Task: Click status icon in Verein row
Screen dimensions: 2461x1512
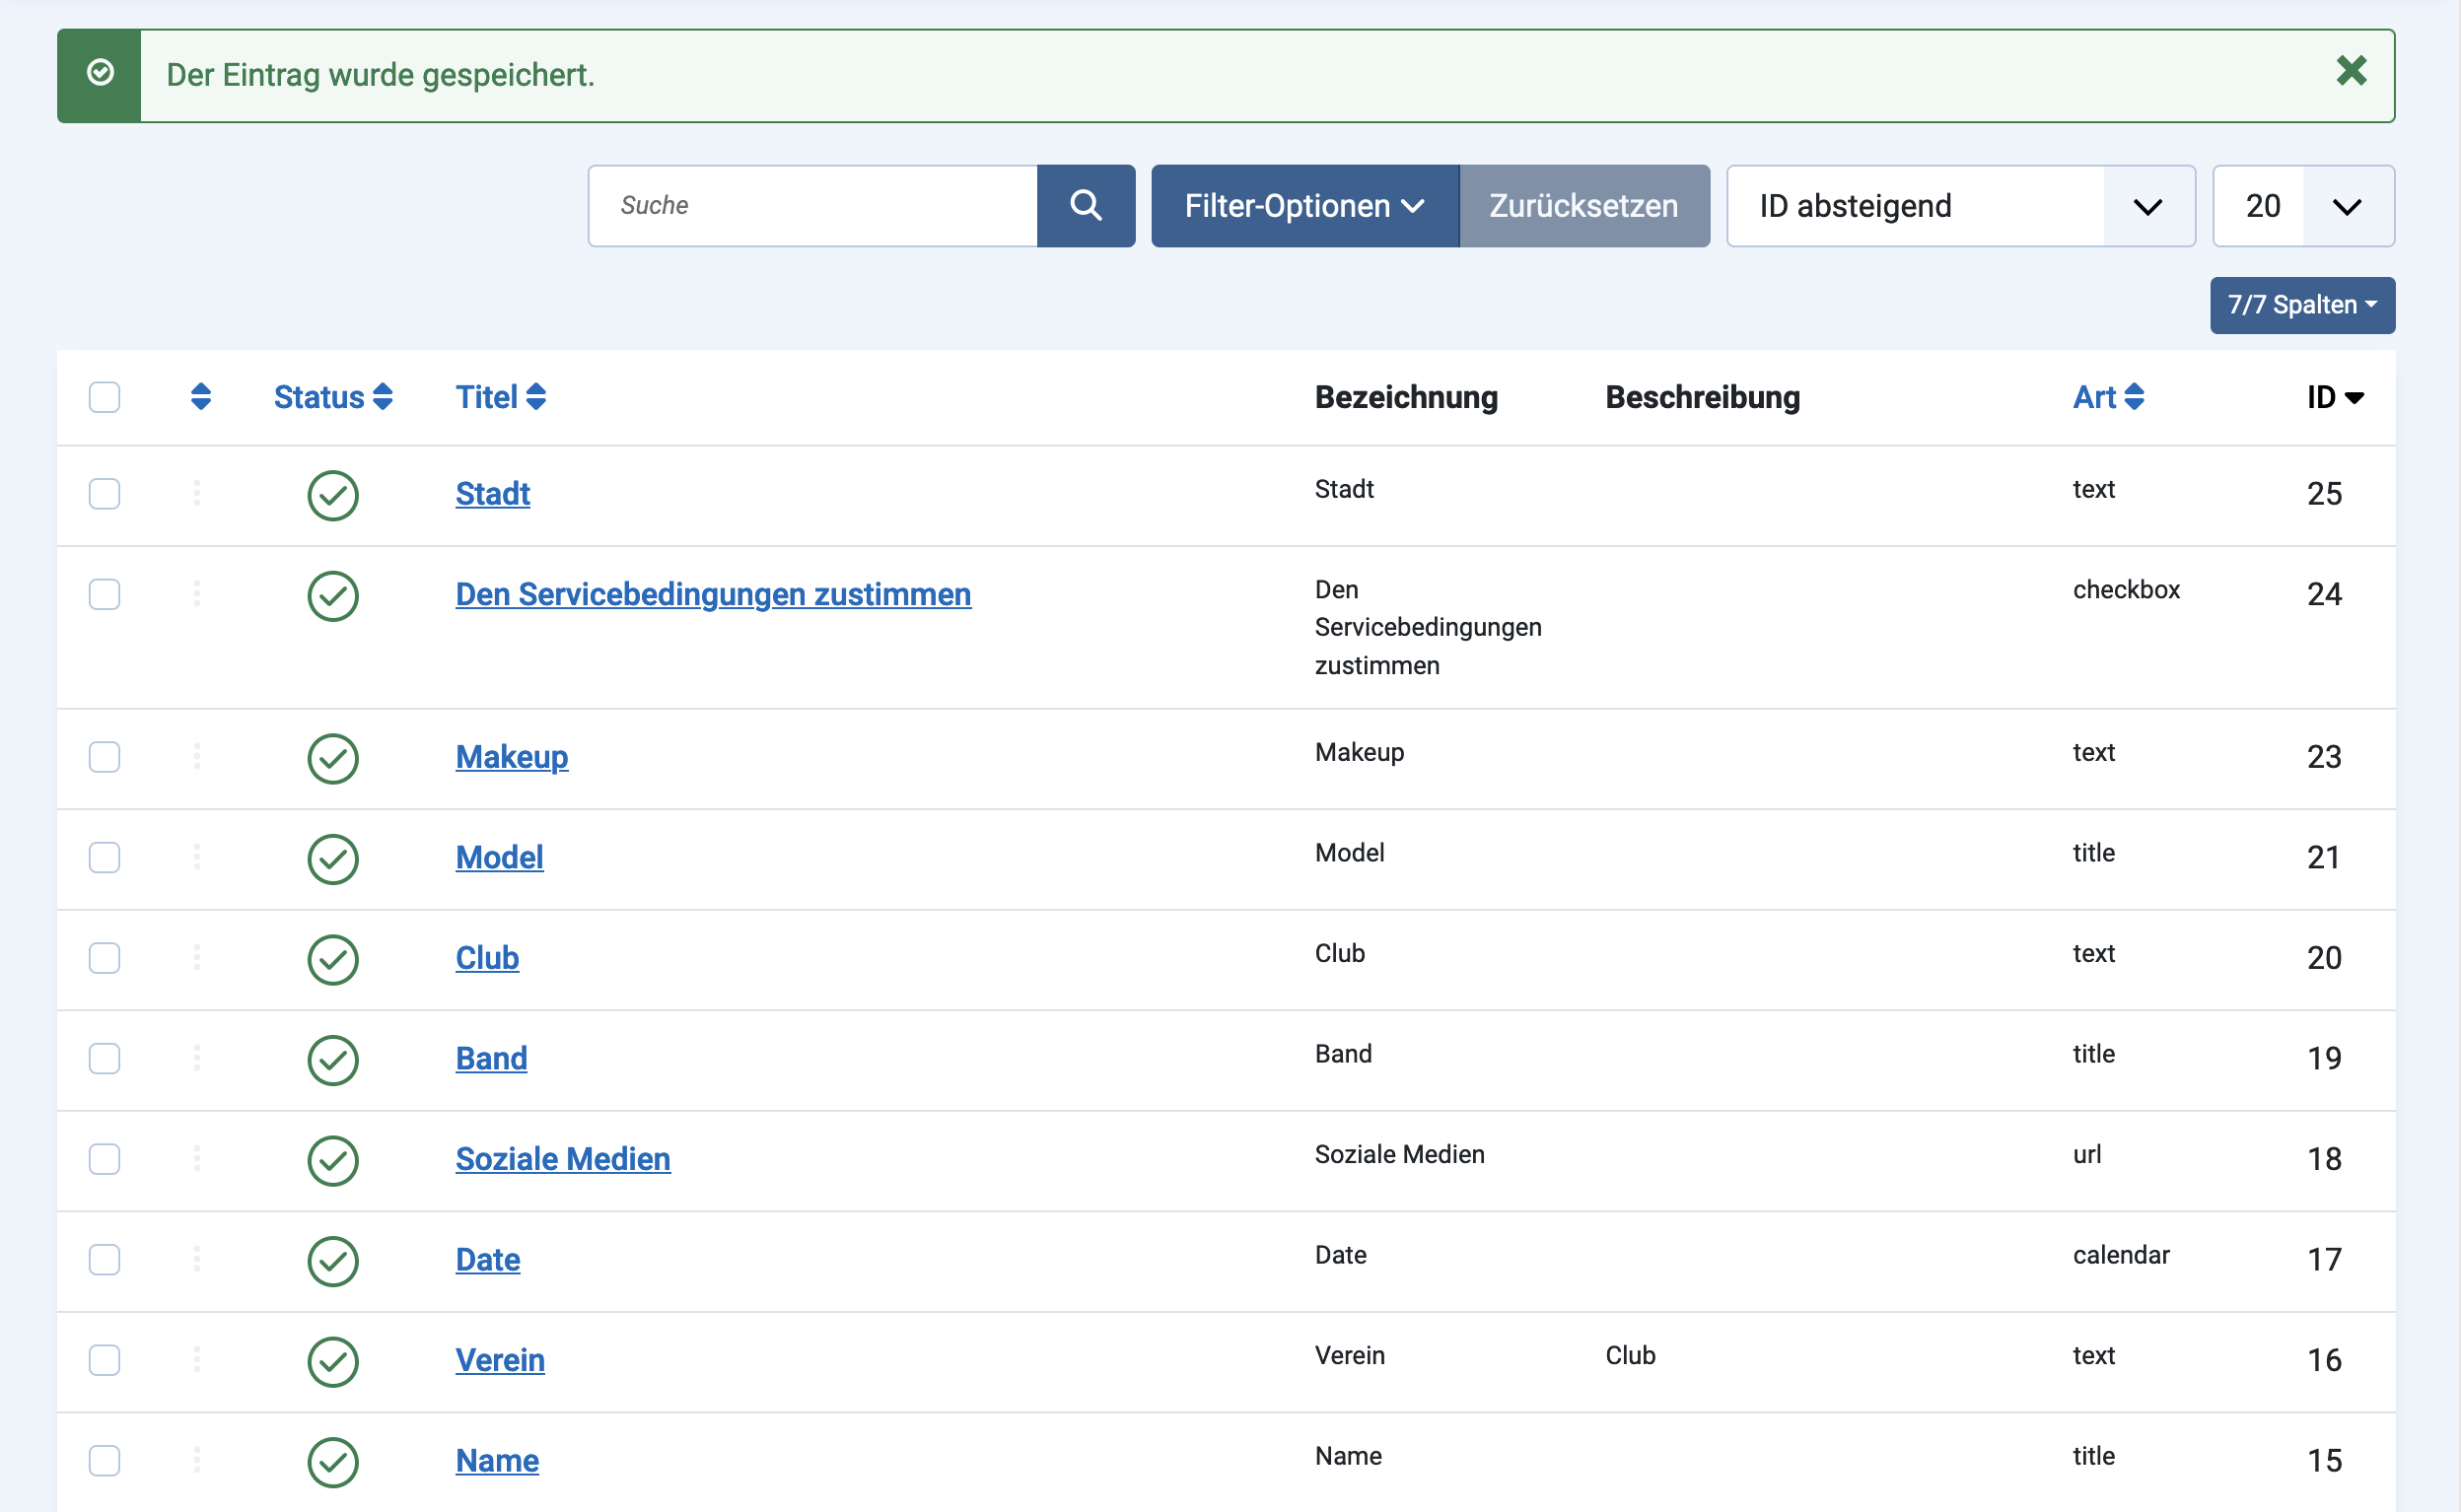Action: [333, 1361]
